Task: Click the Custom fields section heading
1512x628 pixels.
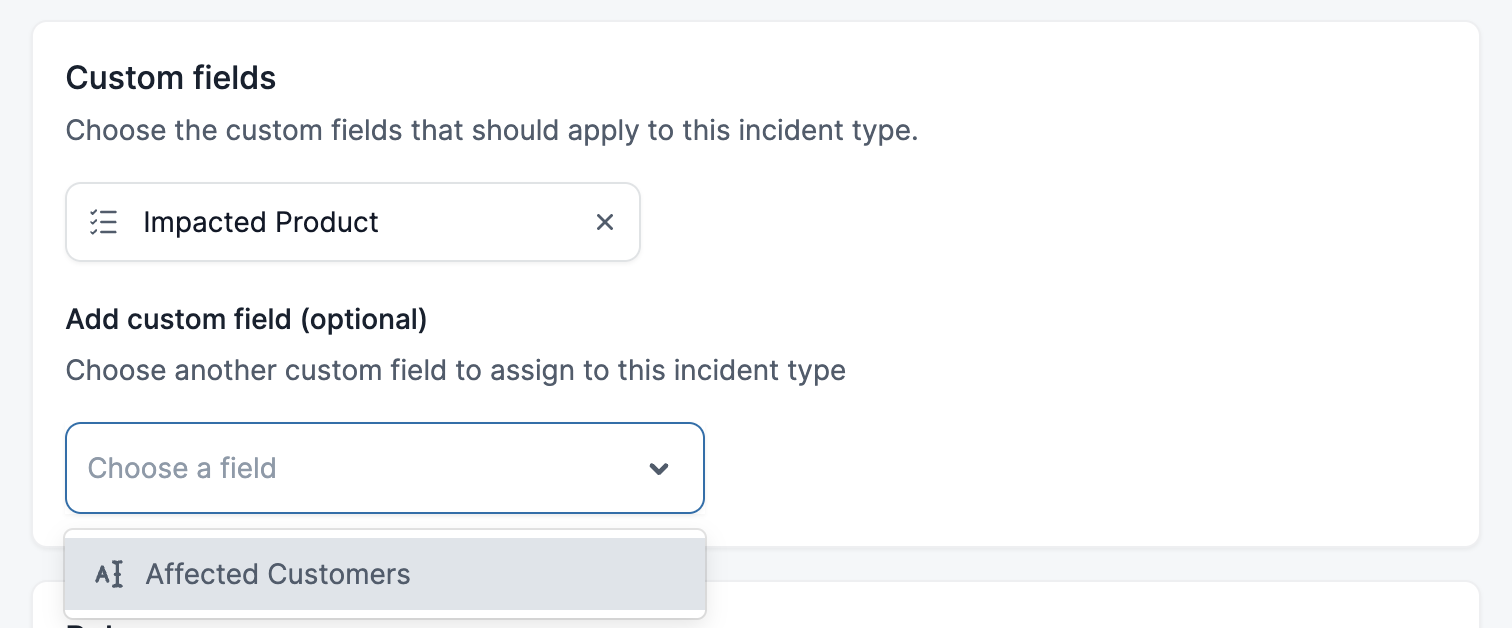Action: coord(170,78)
